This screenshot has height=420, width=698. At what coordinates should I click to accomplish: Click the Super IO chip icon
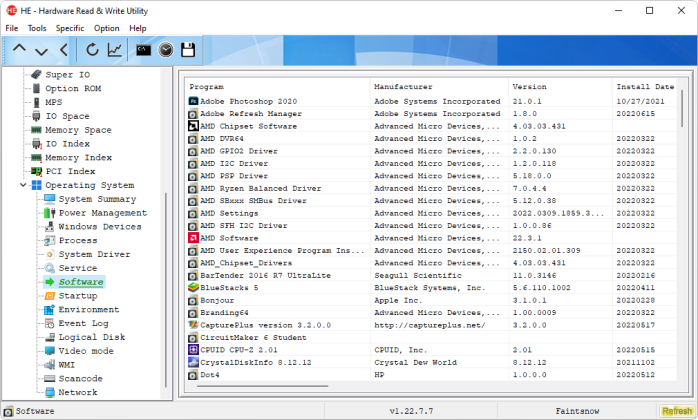[37, 74]
